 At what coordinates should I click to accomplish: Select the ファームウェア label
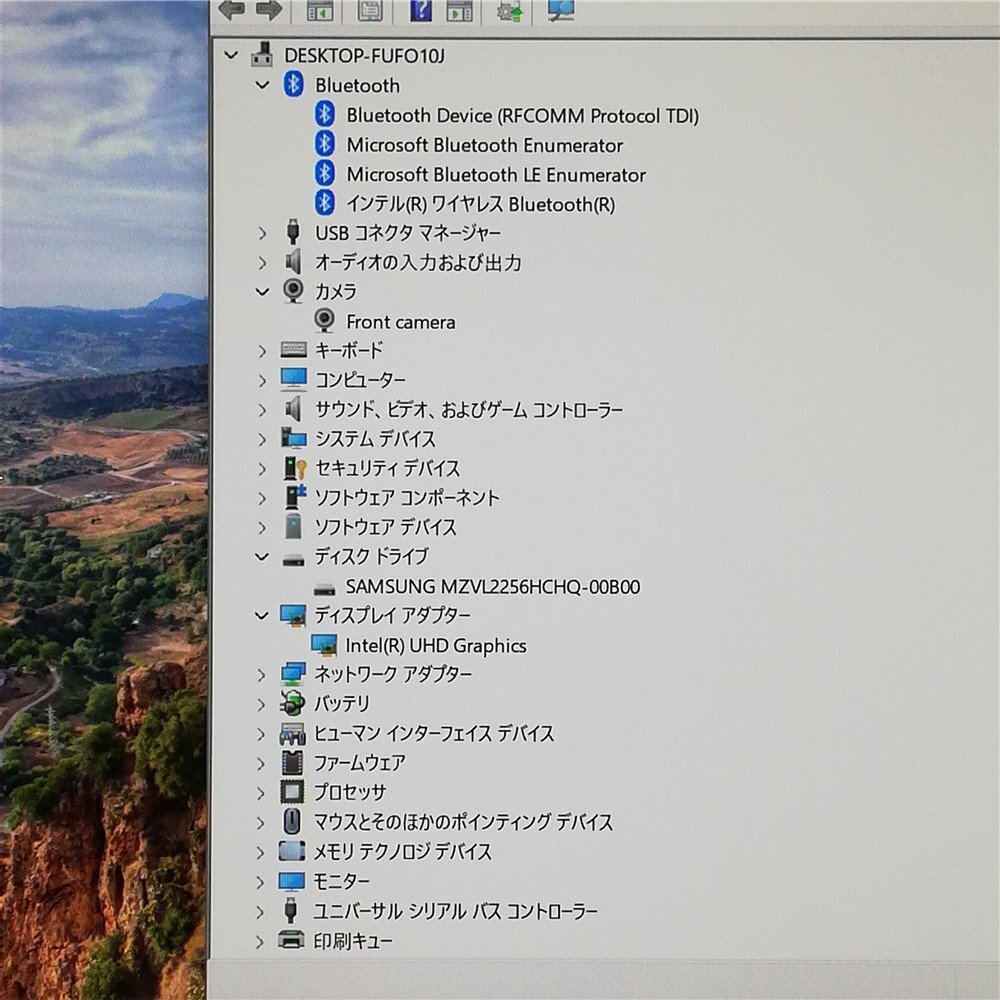click(x=359, y=763)
